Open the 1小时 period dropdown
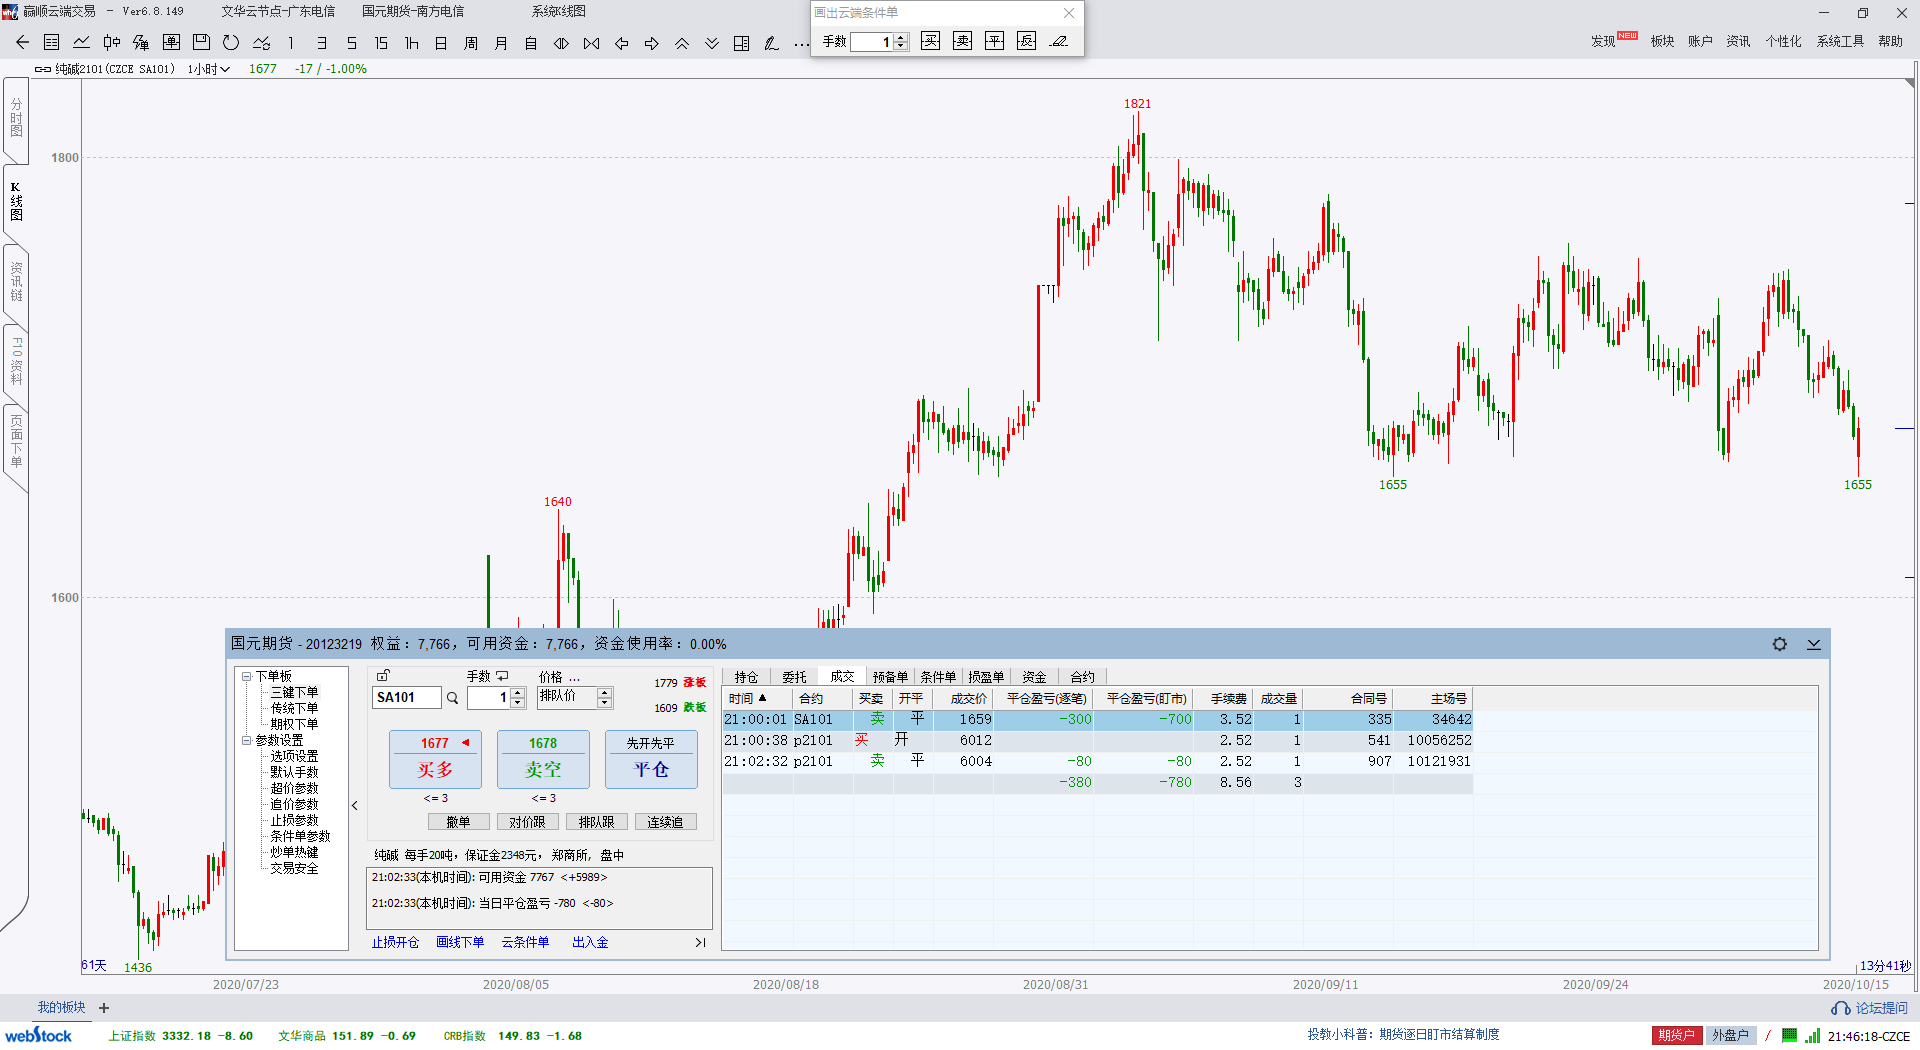The width and height of the screenshot is (1920, 1050). coord(209,69)
